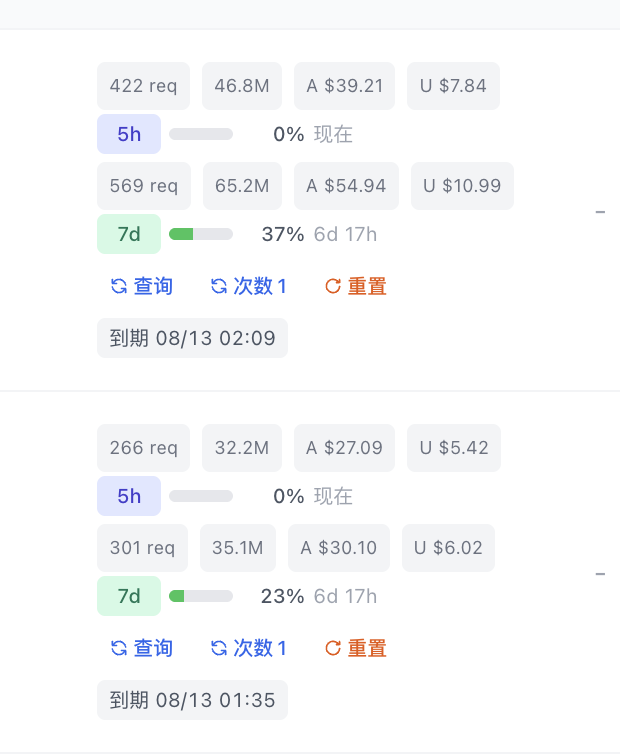Click the 次数 1 sync icon in first card
Image resolution: width=620 pixels, height=756 pixels.
tap(219, 286)
